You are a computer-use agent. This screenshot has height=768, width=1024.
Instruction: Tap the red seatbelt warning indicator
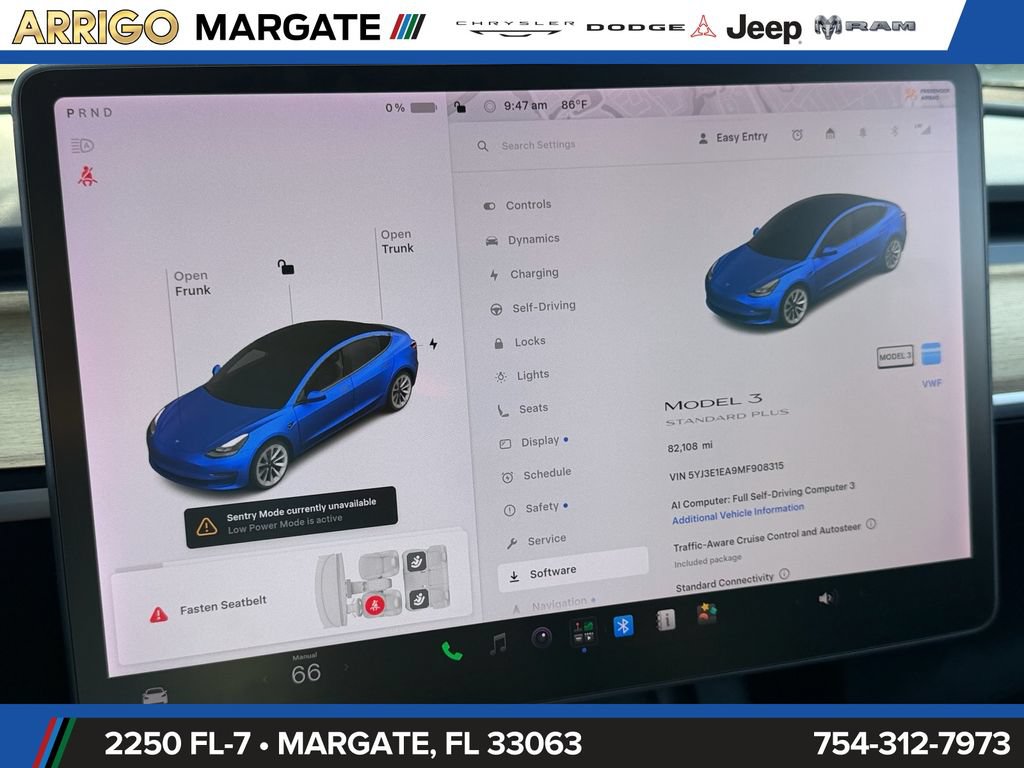pos(87,176)
